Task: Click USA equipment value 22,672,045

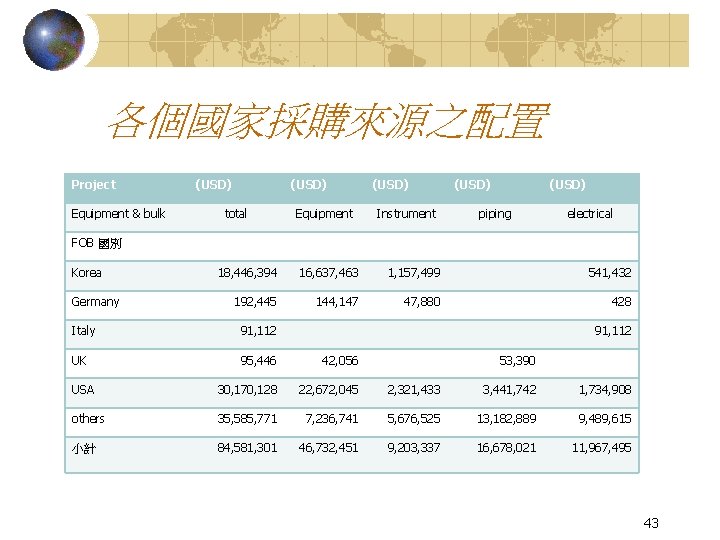Action: [x=328, y=390]
